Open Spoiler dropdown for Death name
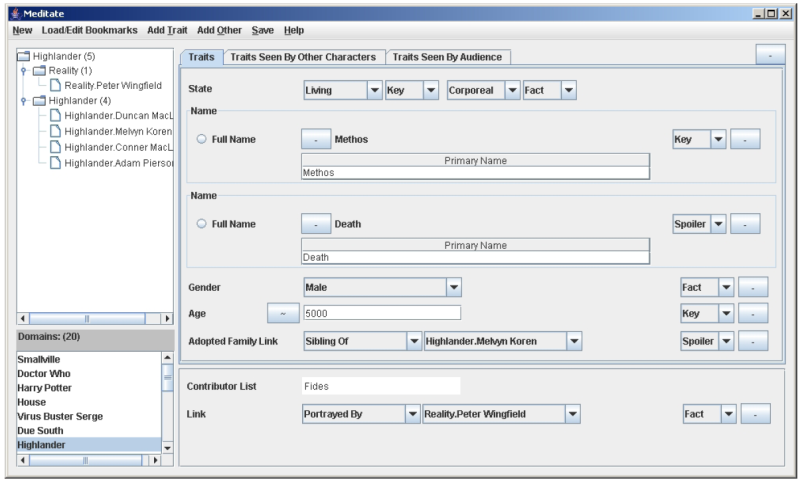Image resolution: width=800 pixels, height=480 pixels. coord(699,224)
